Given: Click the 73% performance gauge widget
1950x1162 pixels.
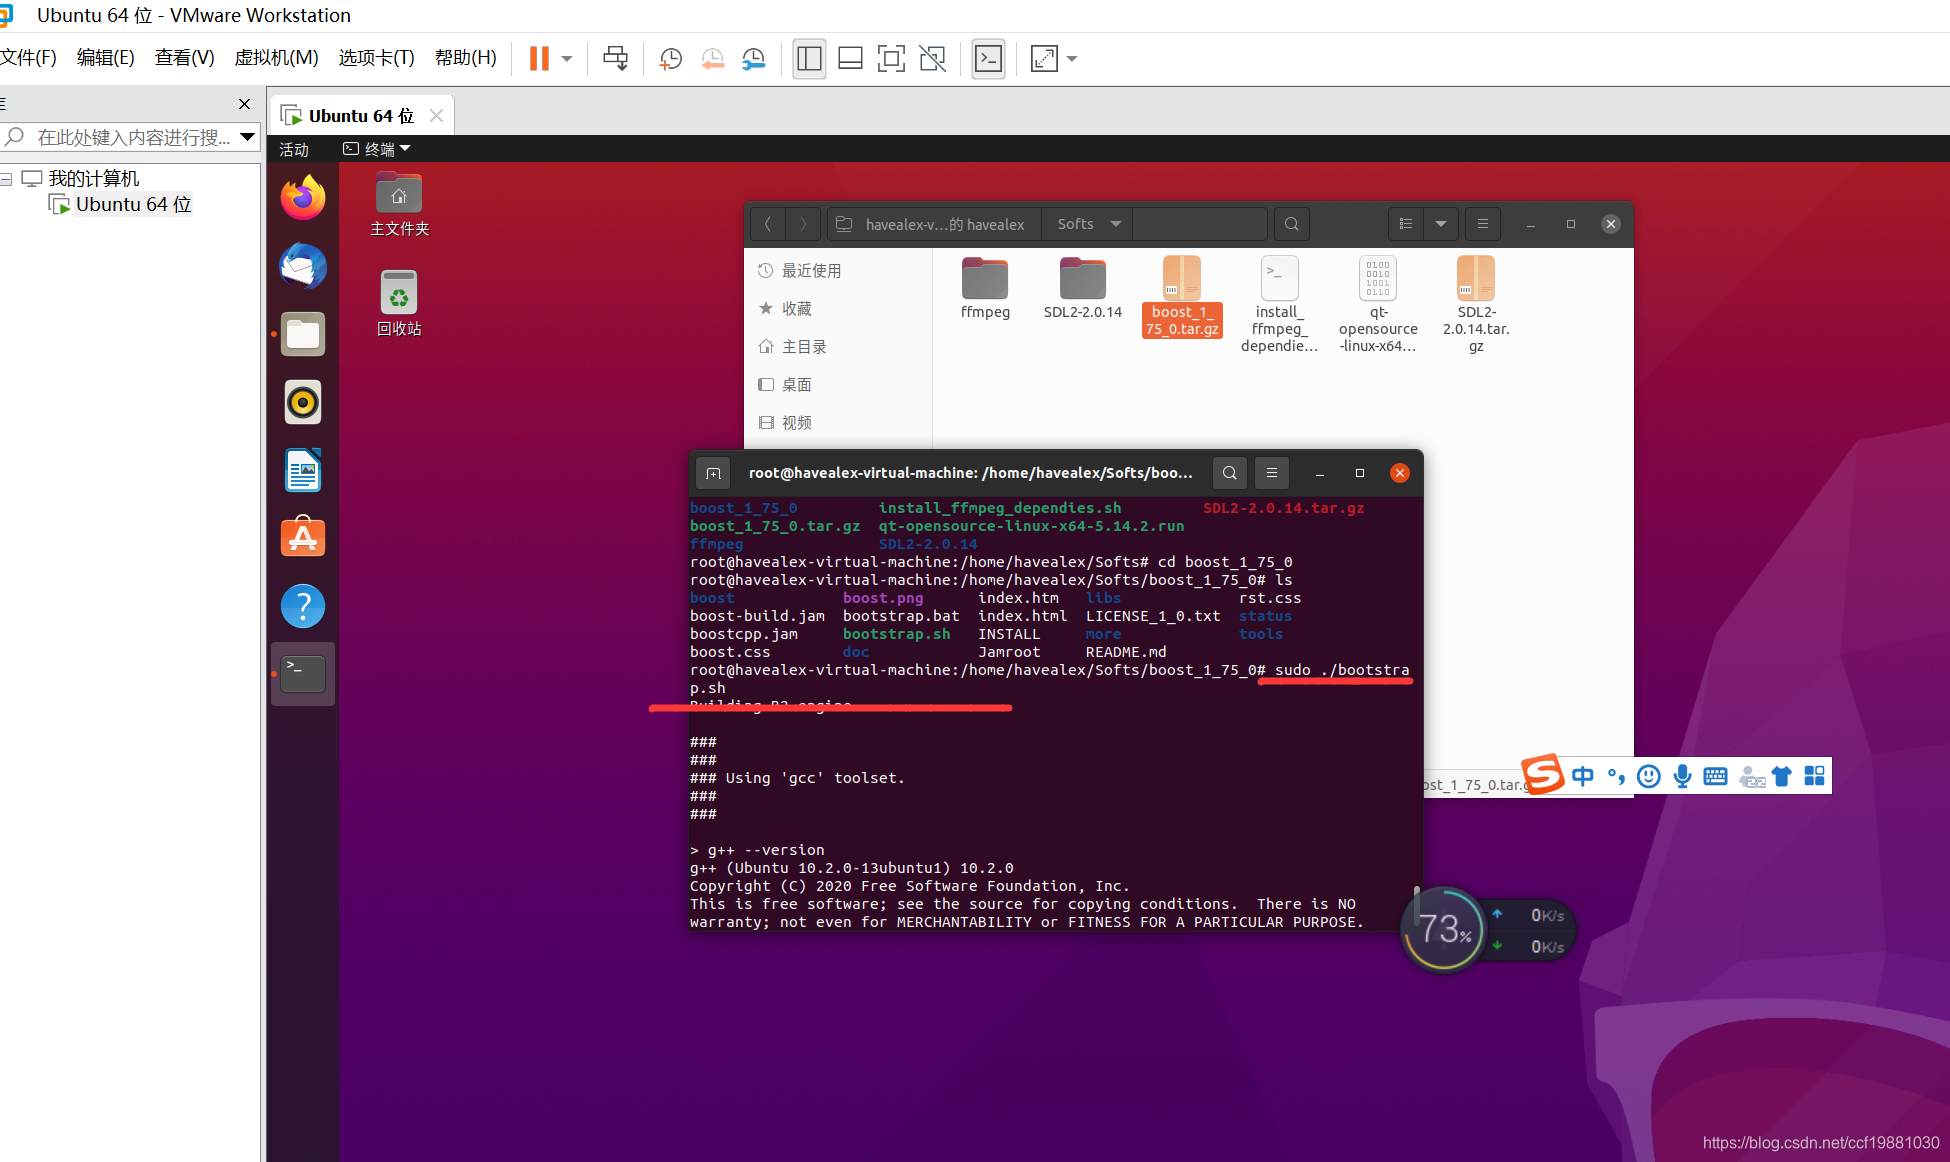Looking at the screenshot, I should point(1443,928).
